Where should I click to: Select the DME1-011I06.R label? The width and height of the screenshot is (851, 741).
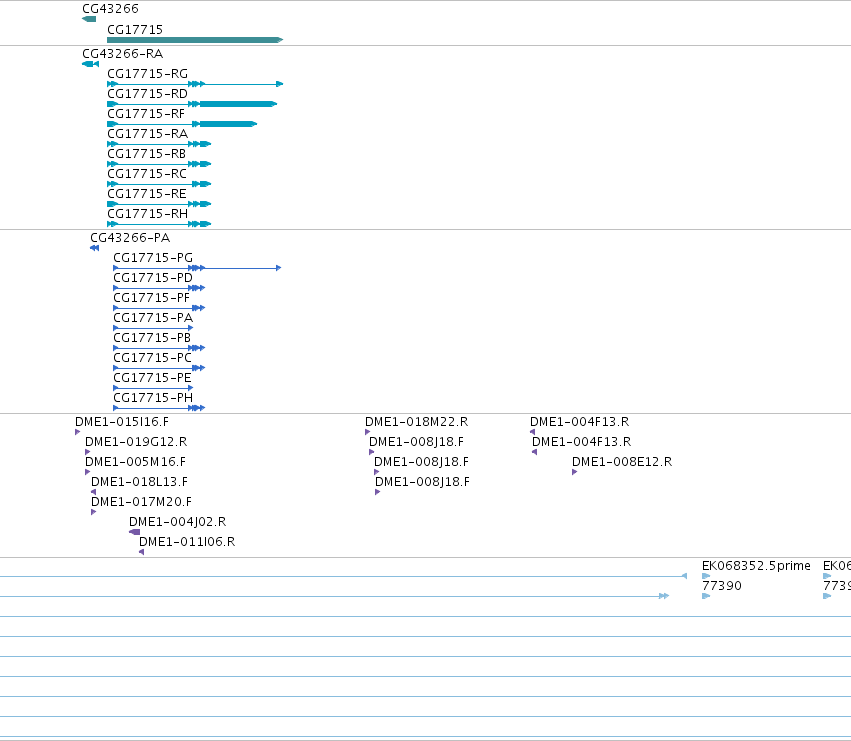click(x=187, y=542)
